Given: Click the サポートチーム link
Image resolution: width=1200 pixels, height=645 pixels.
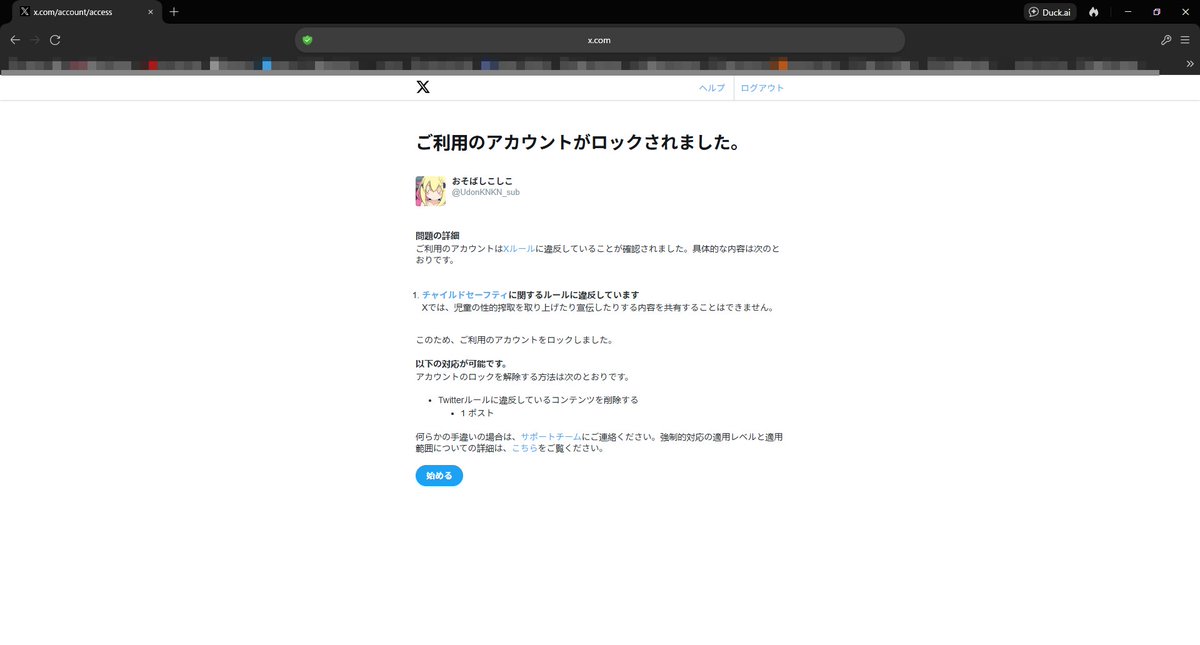Looking at the screenshot, I should click(551, 437).
